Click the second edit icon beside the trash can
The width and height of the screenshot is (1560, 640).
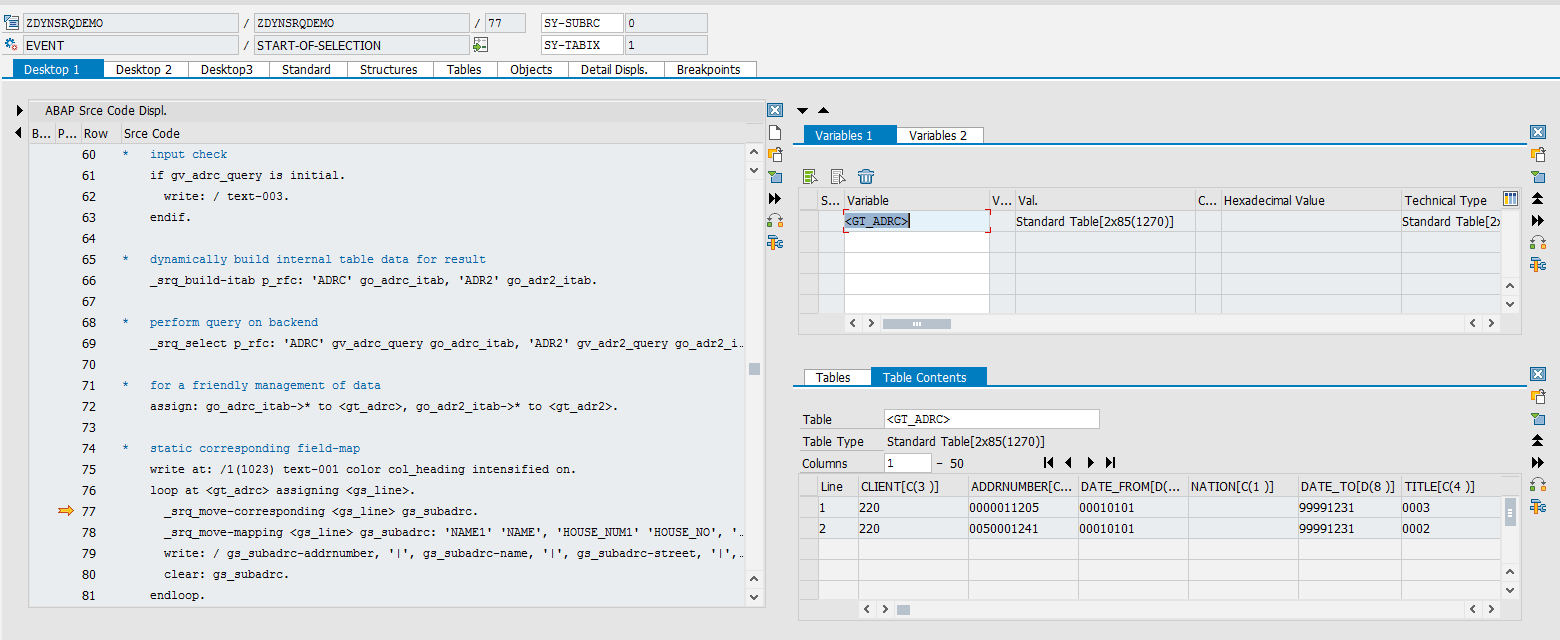[838, 176]
